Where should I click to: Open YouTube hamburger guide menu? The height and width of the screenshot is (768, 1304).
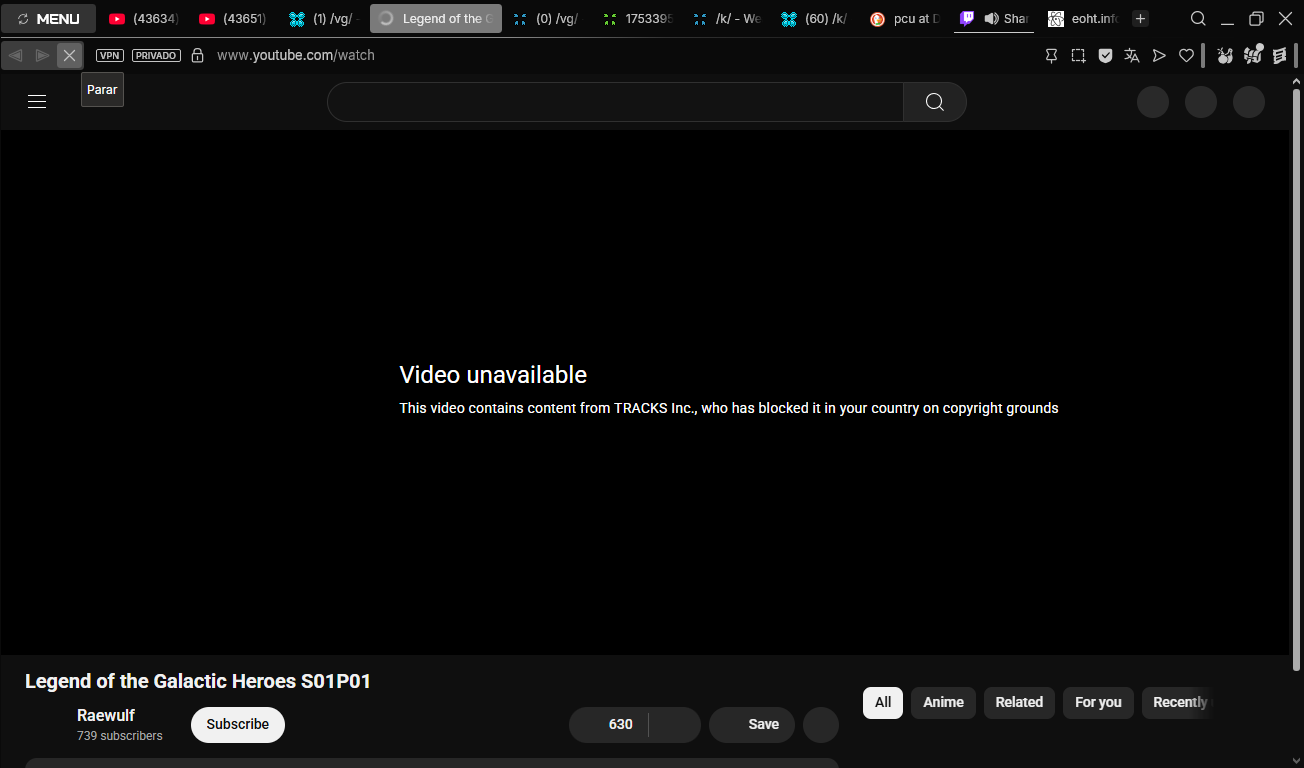point(37,101)
